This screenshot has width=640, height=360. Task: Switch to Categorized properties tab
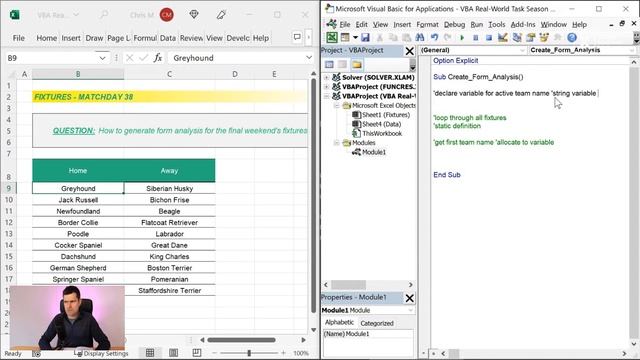377,323
